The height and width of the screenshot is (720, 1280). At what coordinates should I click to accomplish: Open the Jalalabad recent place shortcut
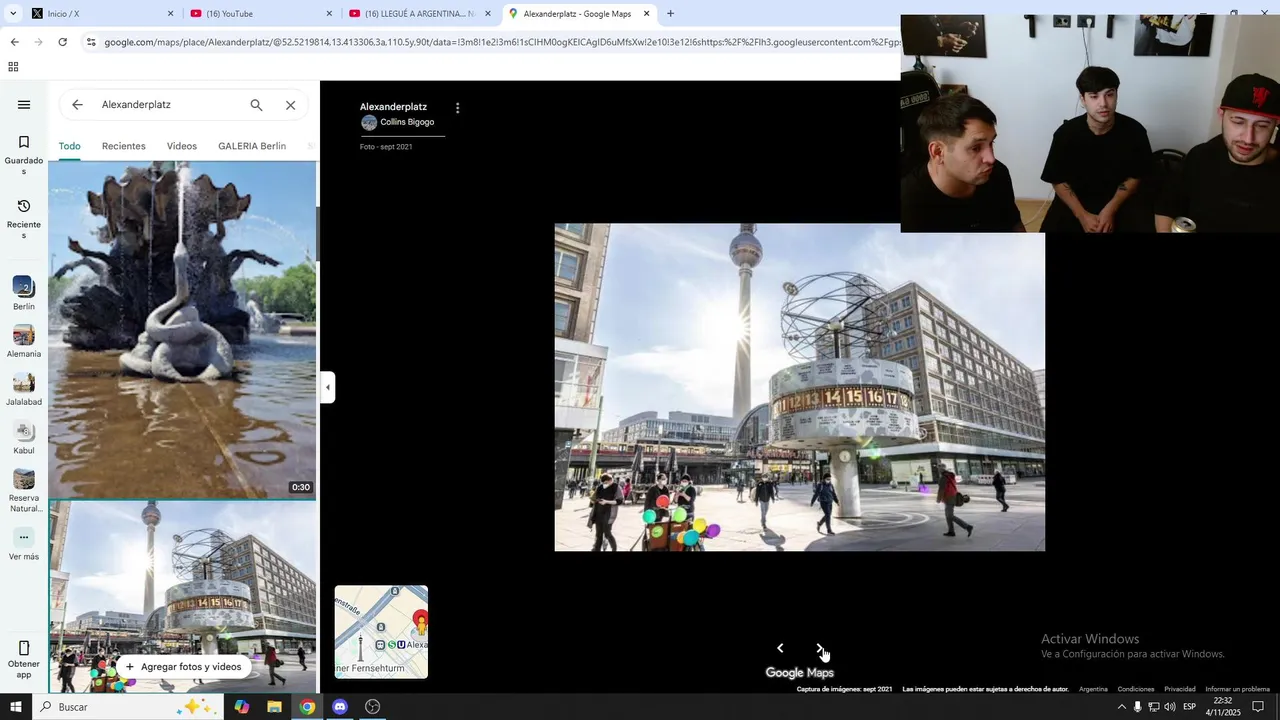pyautogui.click(x=24, y=390)
